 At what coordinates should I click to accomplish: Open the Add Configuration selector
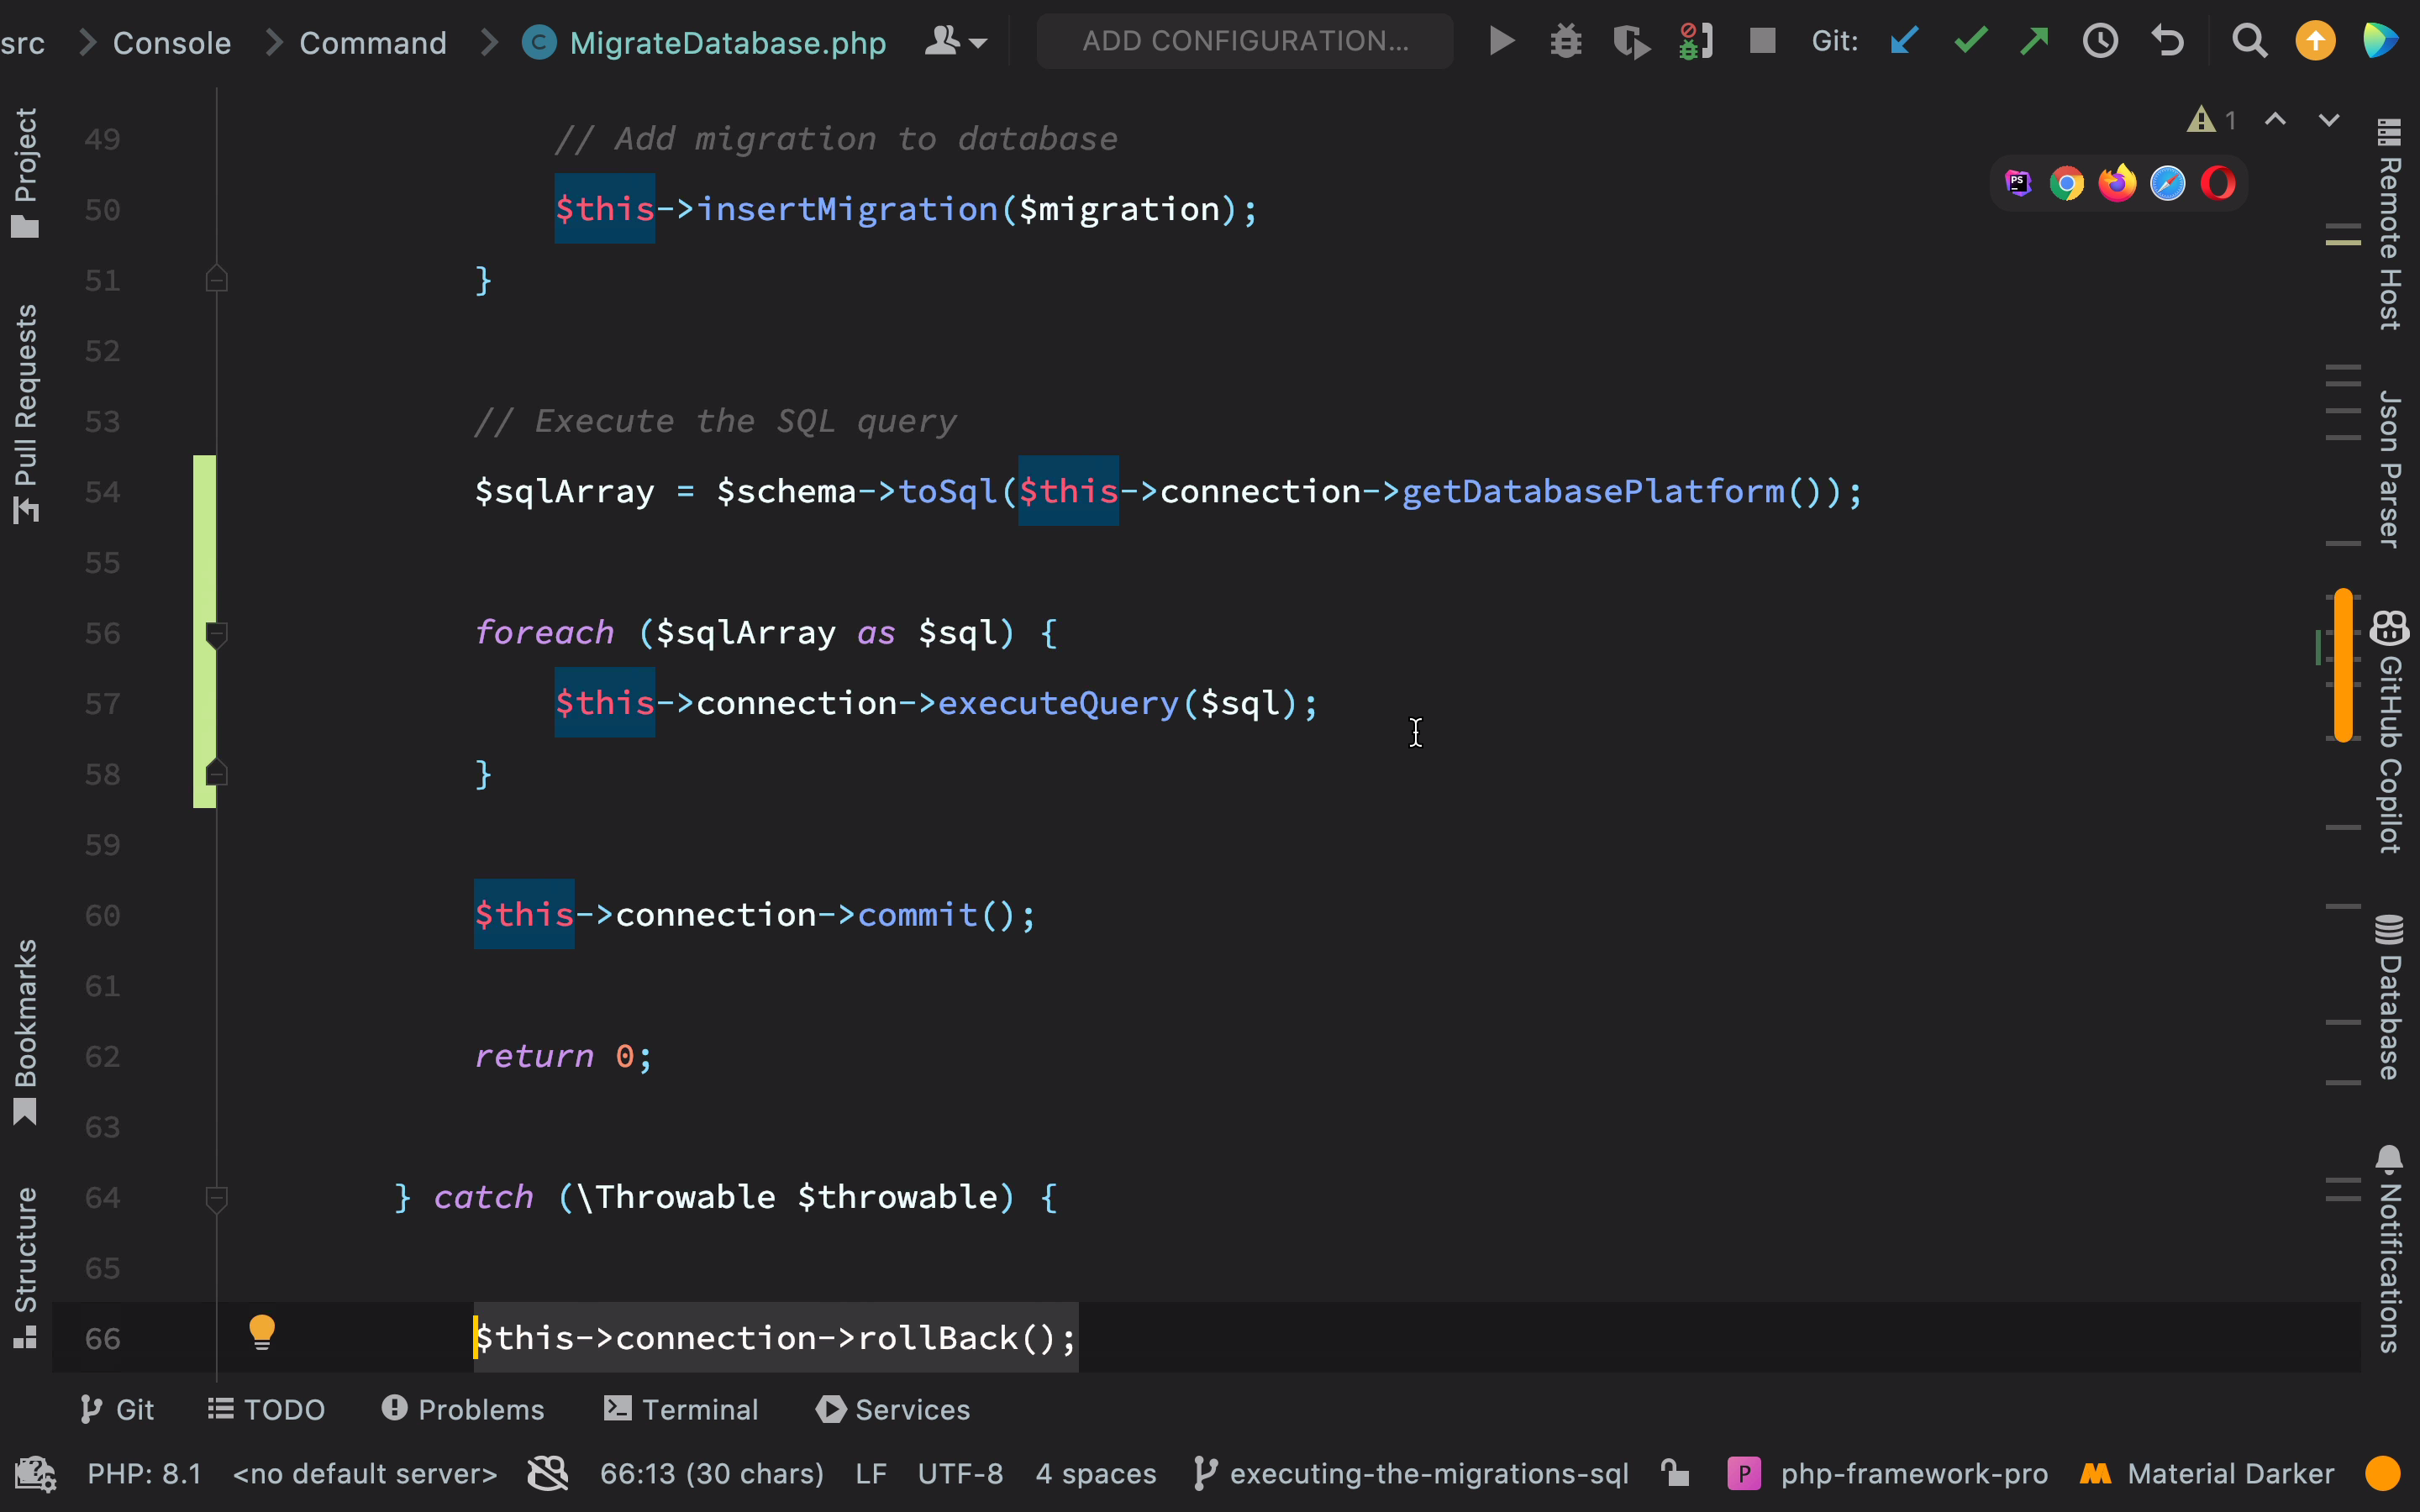(1245, 41)
